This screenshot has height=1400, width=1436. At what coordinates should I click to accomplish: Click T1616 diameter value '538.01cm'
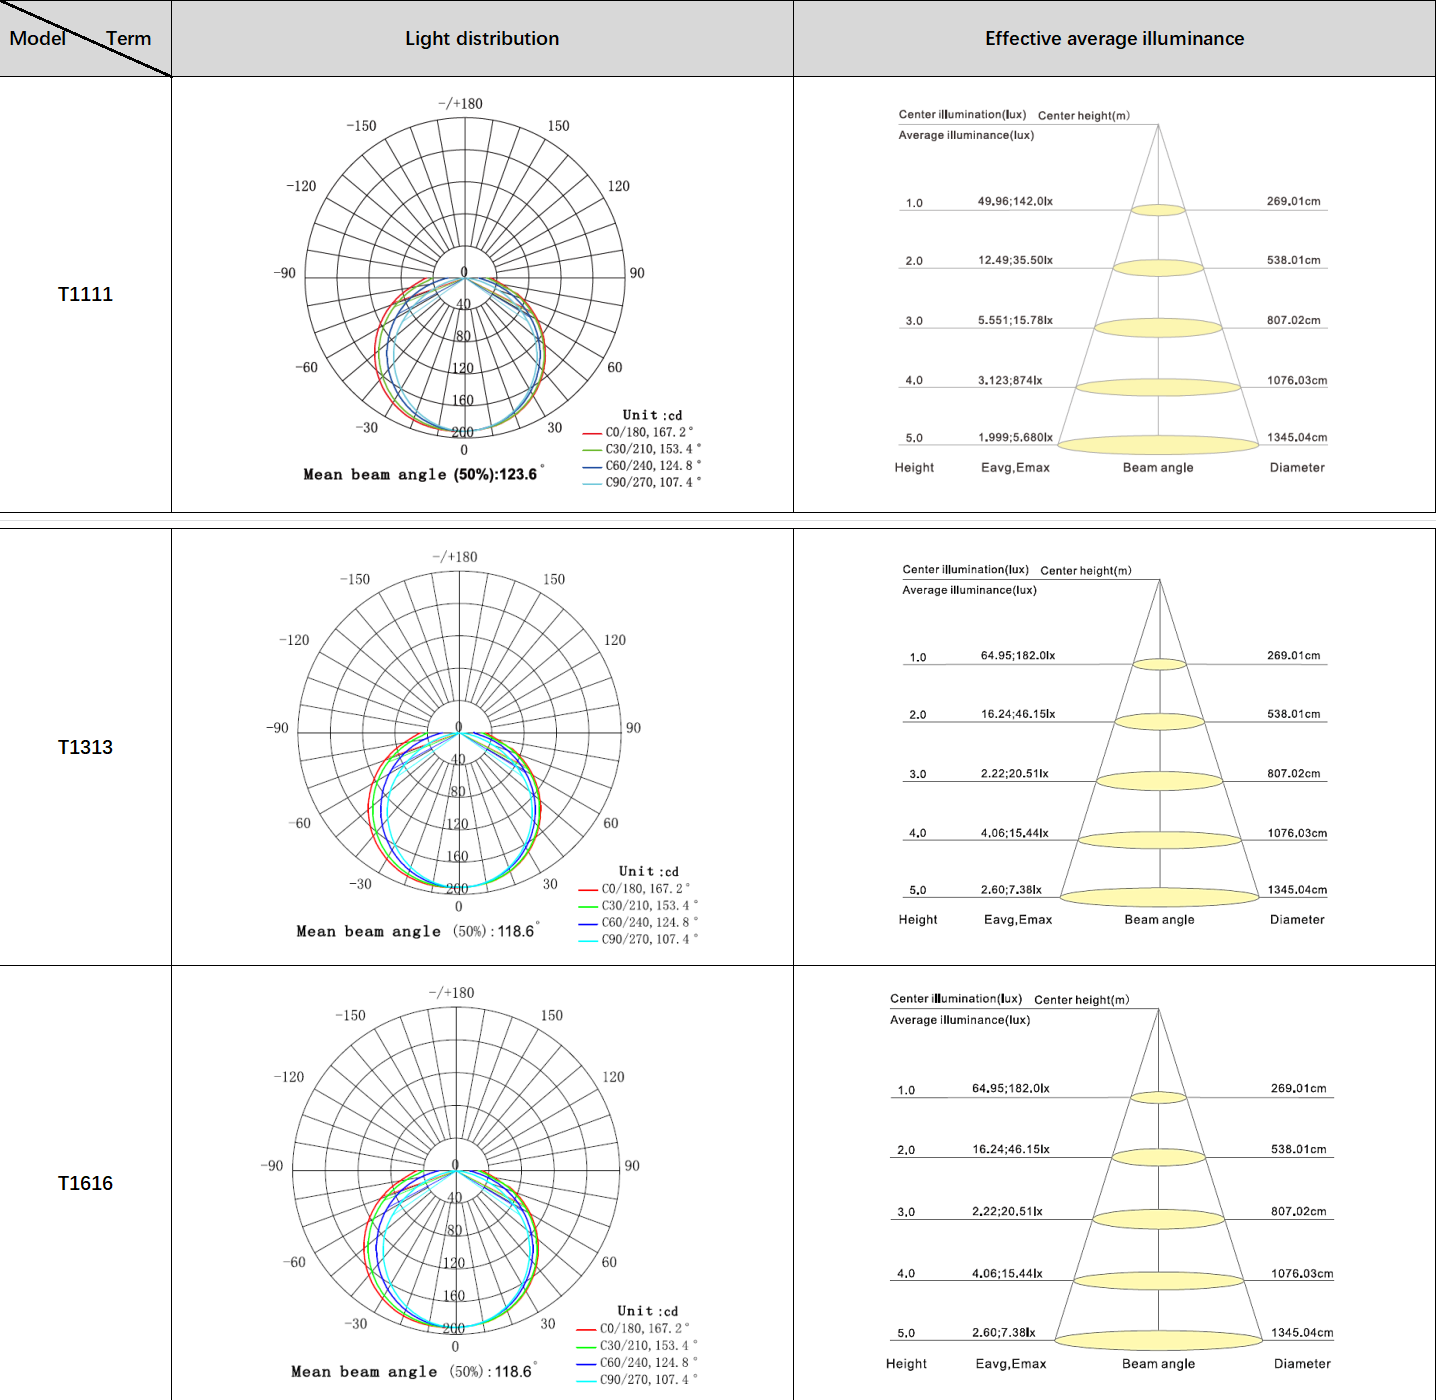1299,1149
